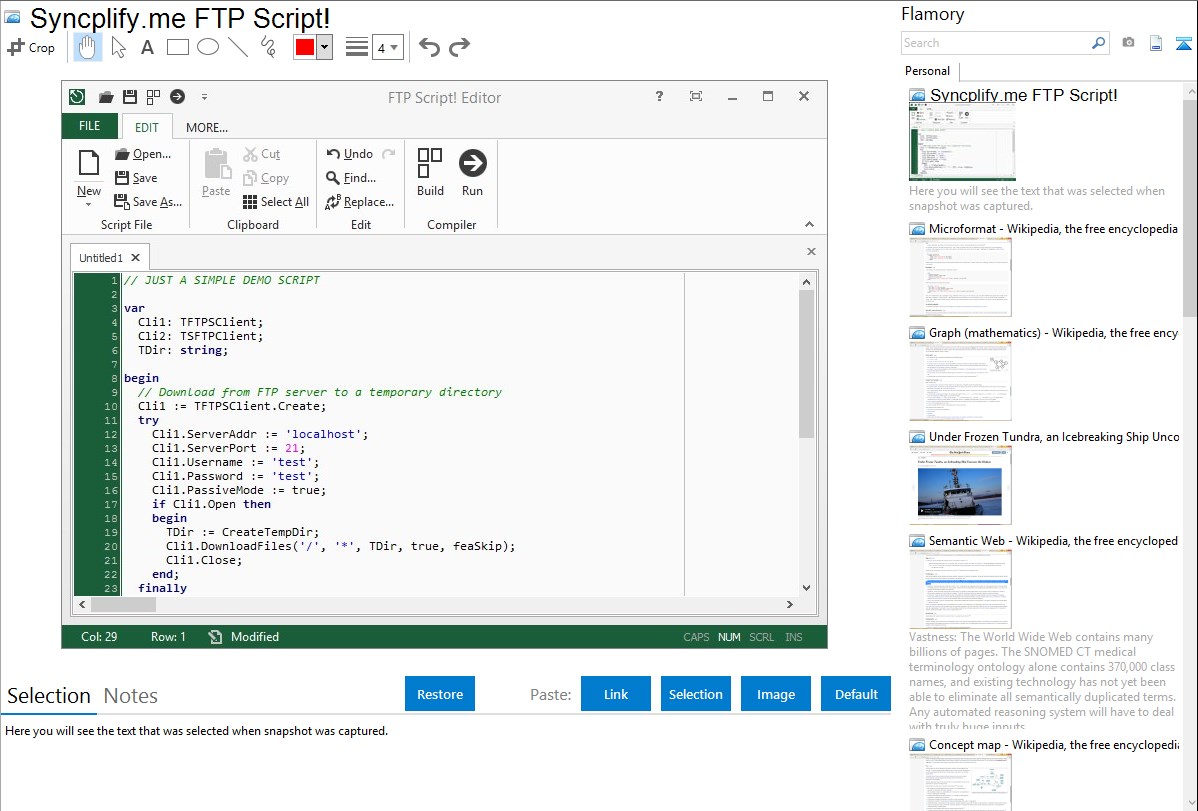Click Open... in Script File group
The image size is (1198, 811).
[x=143, y=154]
